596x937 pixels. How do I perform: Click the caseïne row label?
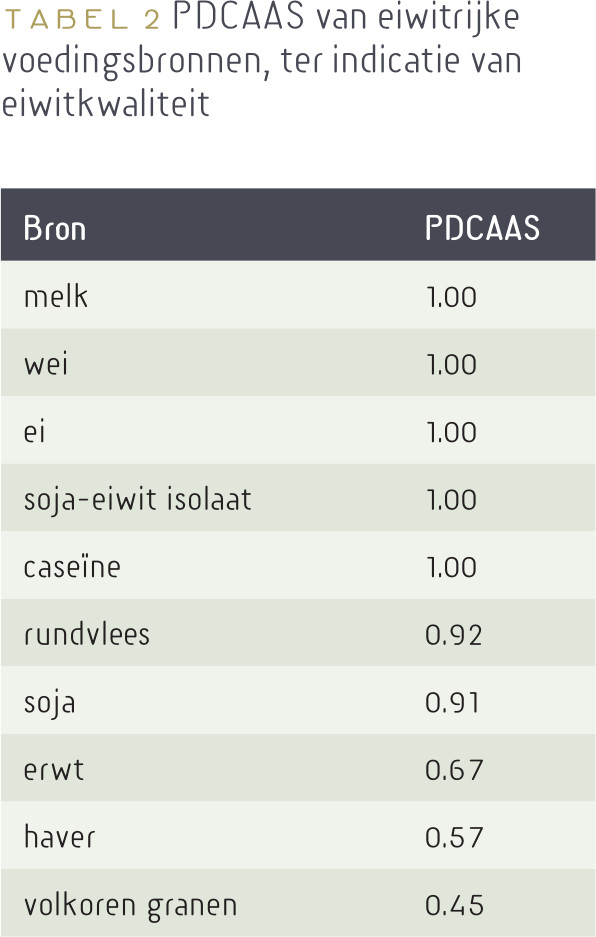(72, 567)
